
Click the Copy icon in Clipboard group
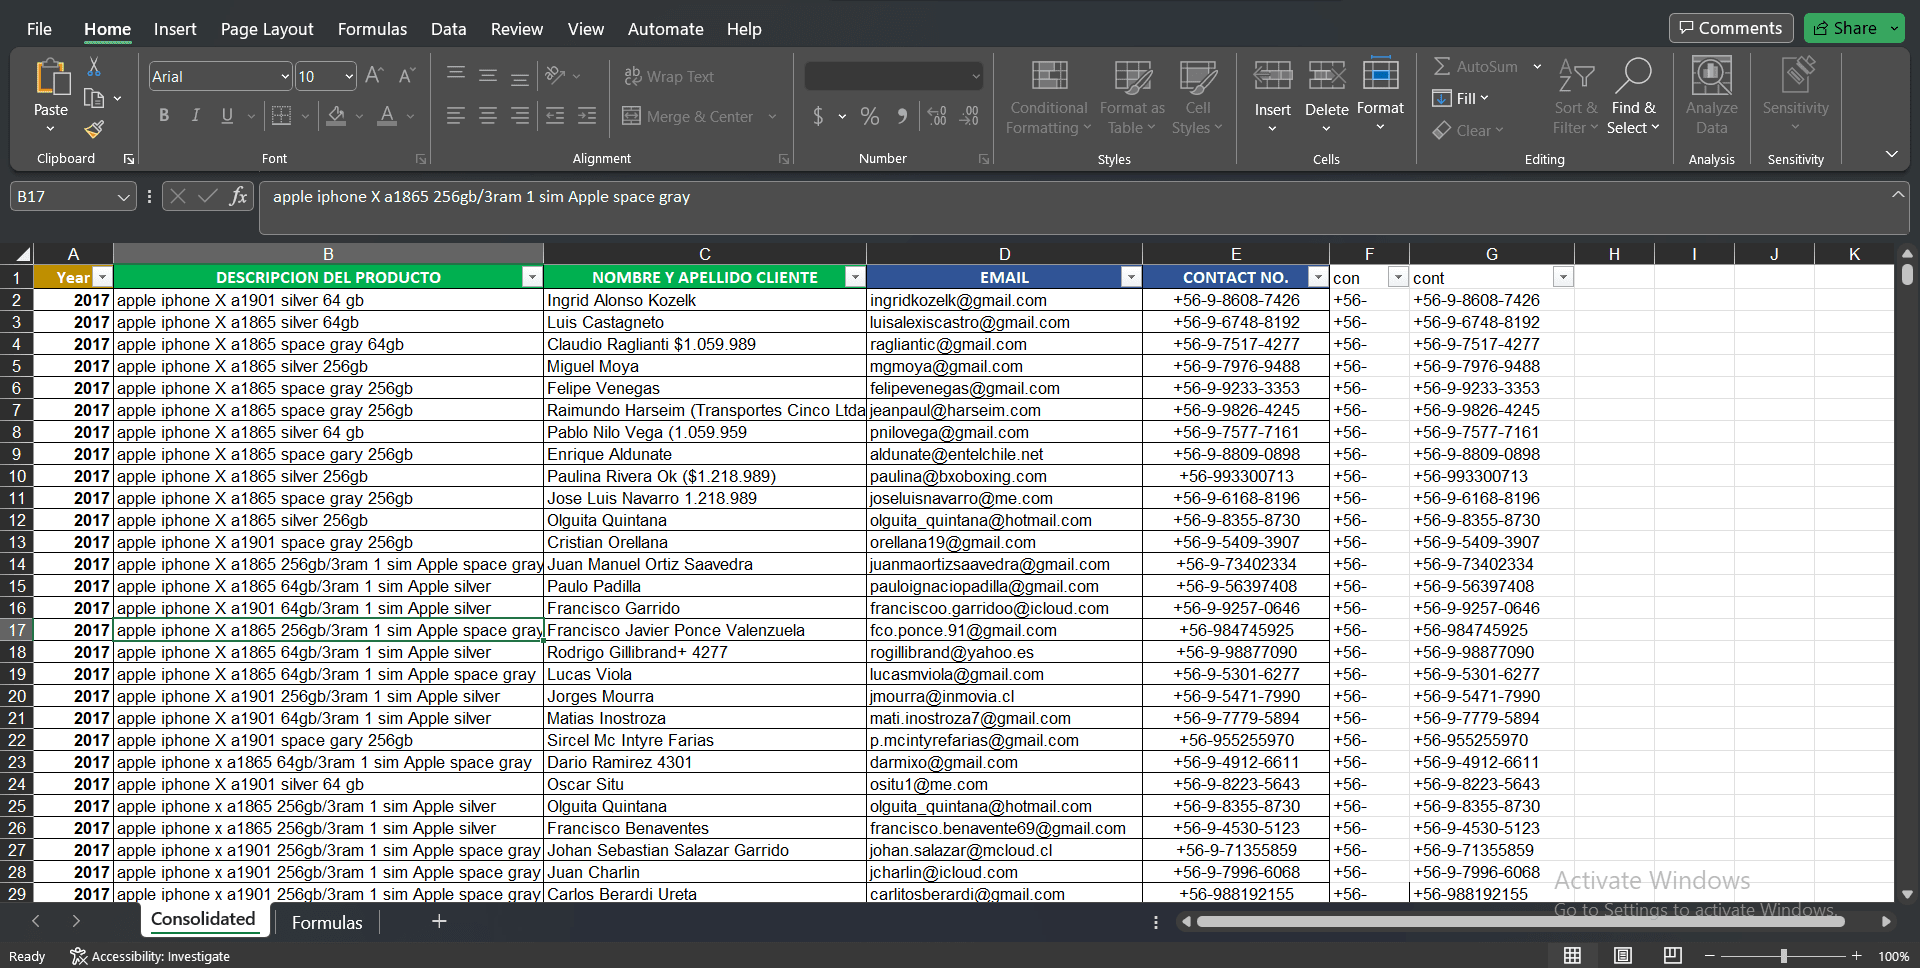94,98
